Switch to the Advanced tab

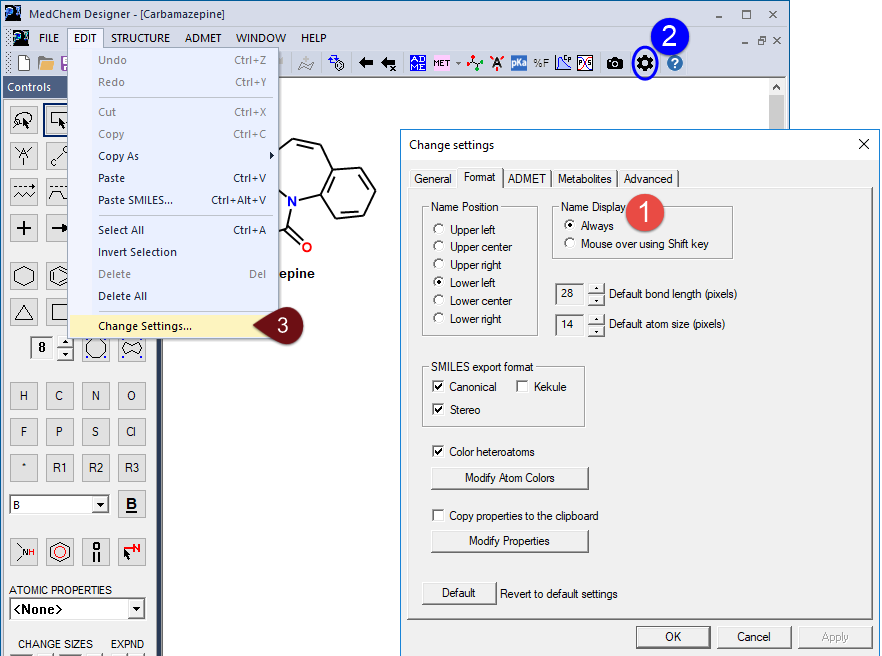point(648,179)
